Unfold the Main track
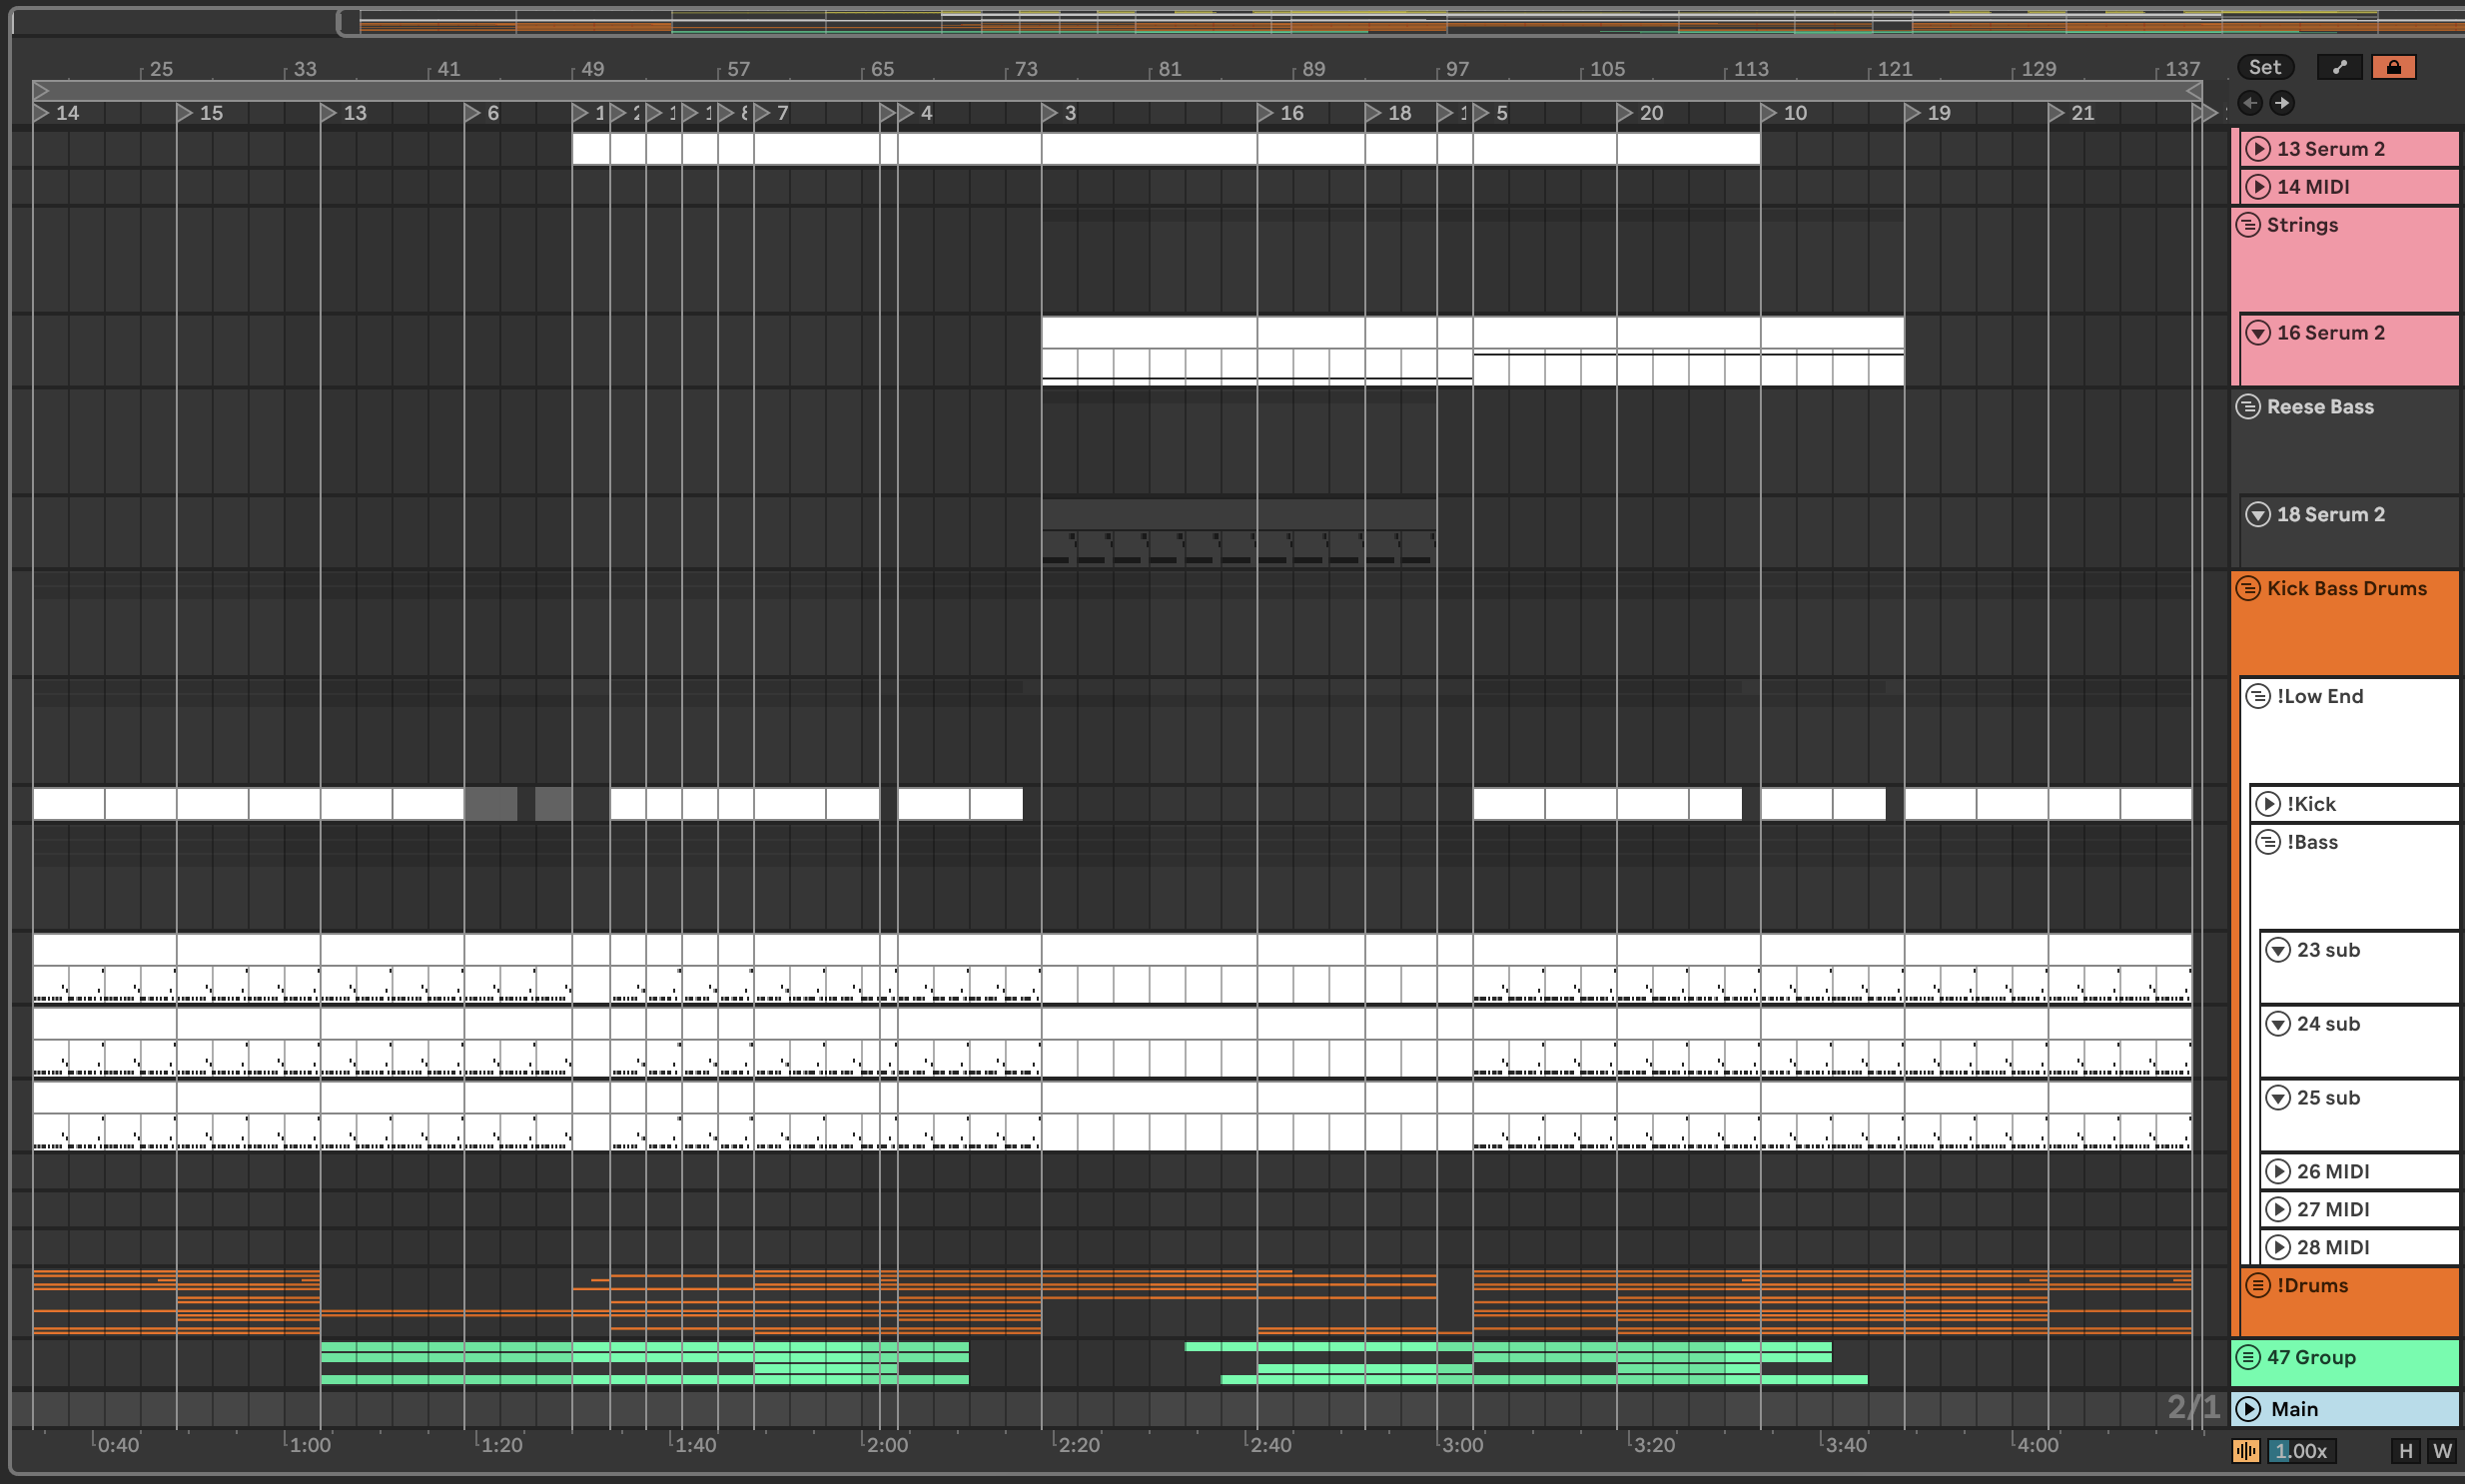The image size is (2465, 1484). [x=2248, y=1410]
